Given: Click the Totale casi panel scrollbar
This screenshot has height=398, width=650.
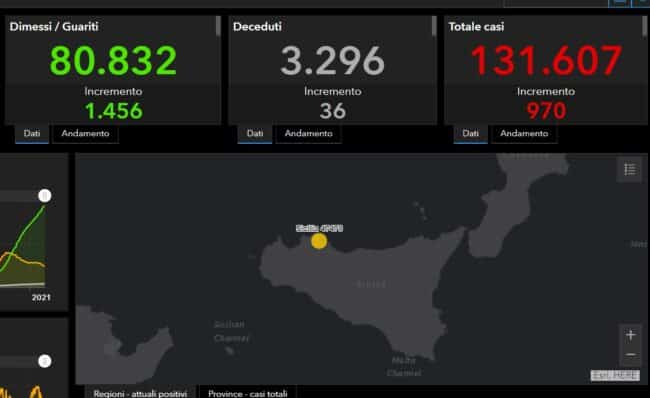Looking at the screenshot, I should point(645,26).
